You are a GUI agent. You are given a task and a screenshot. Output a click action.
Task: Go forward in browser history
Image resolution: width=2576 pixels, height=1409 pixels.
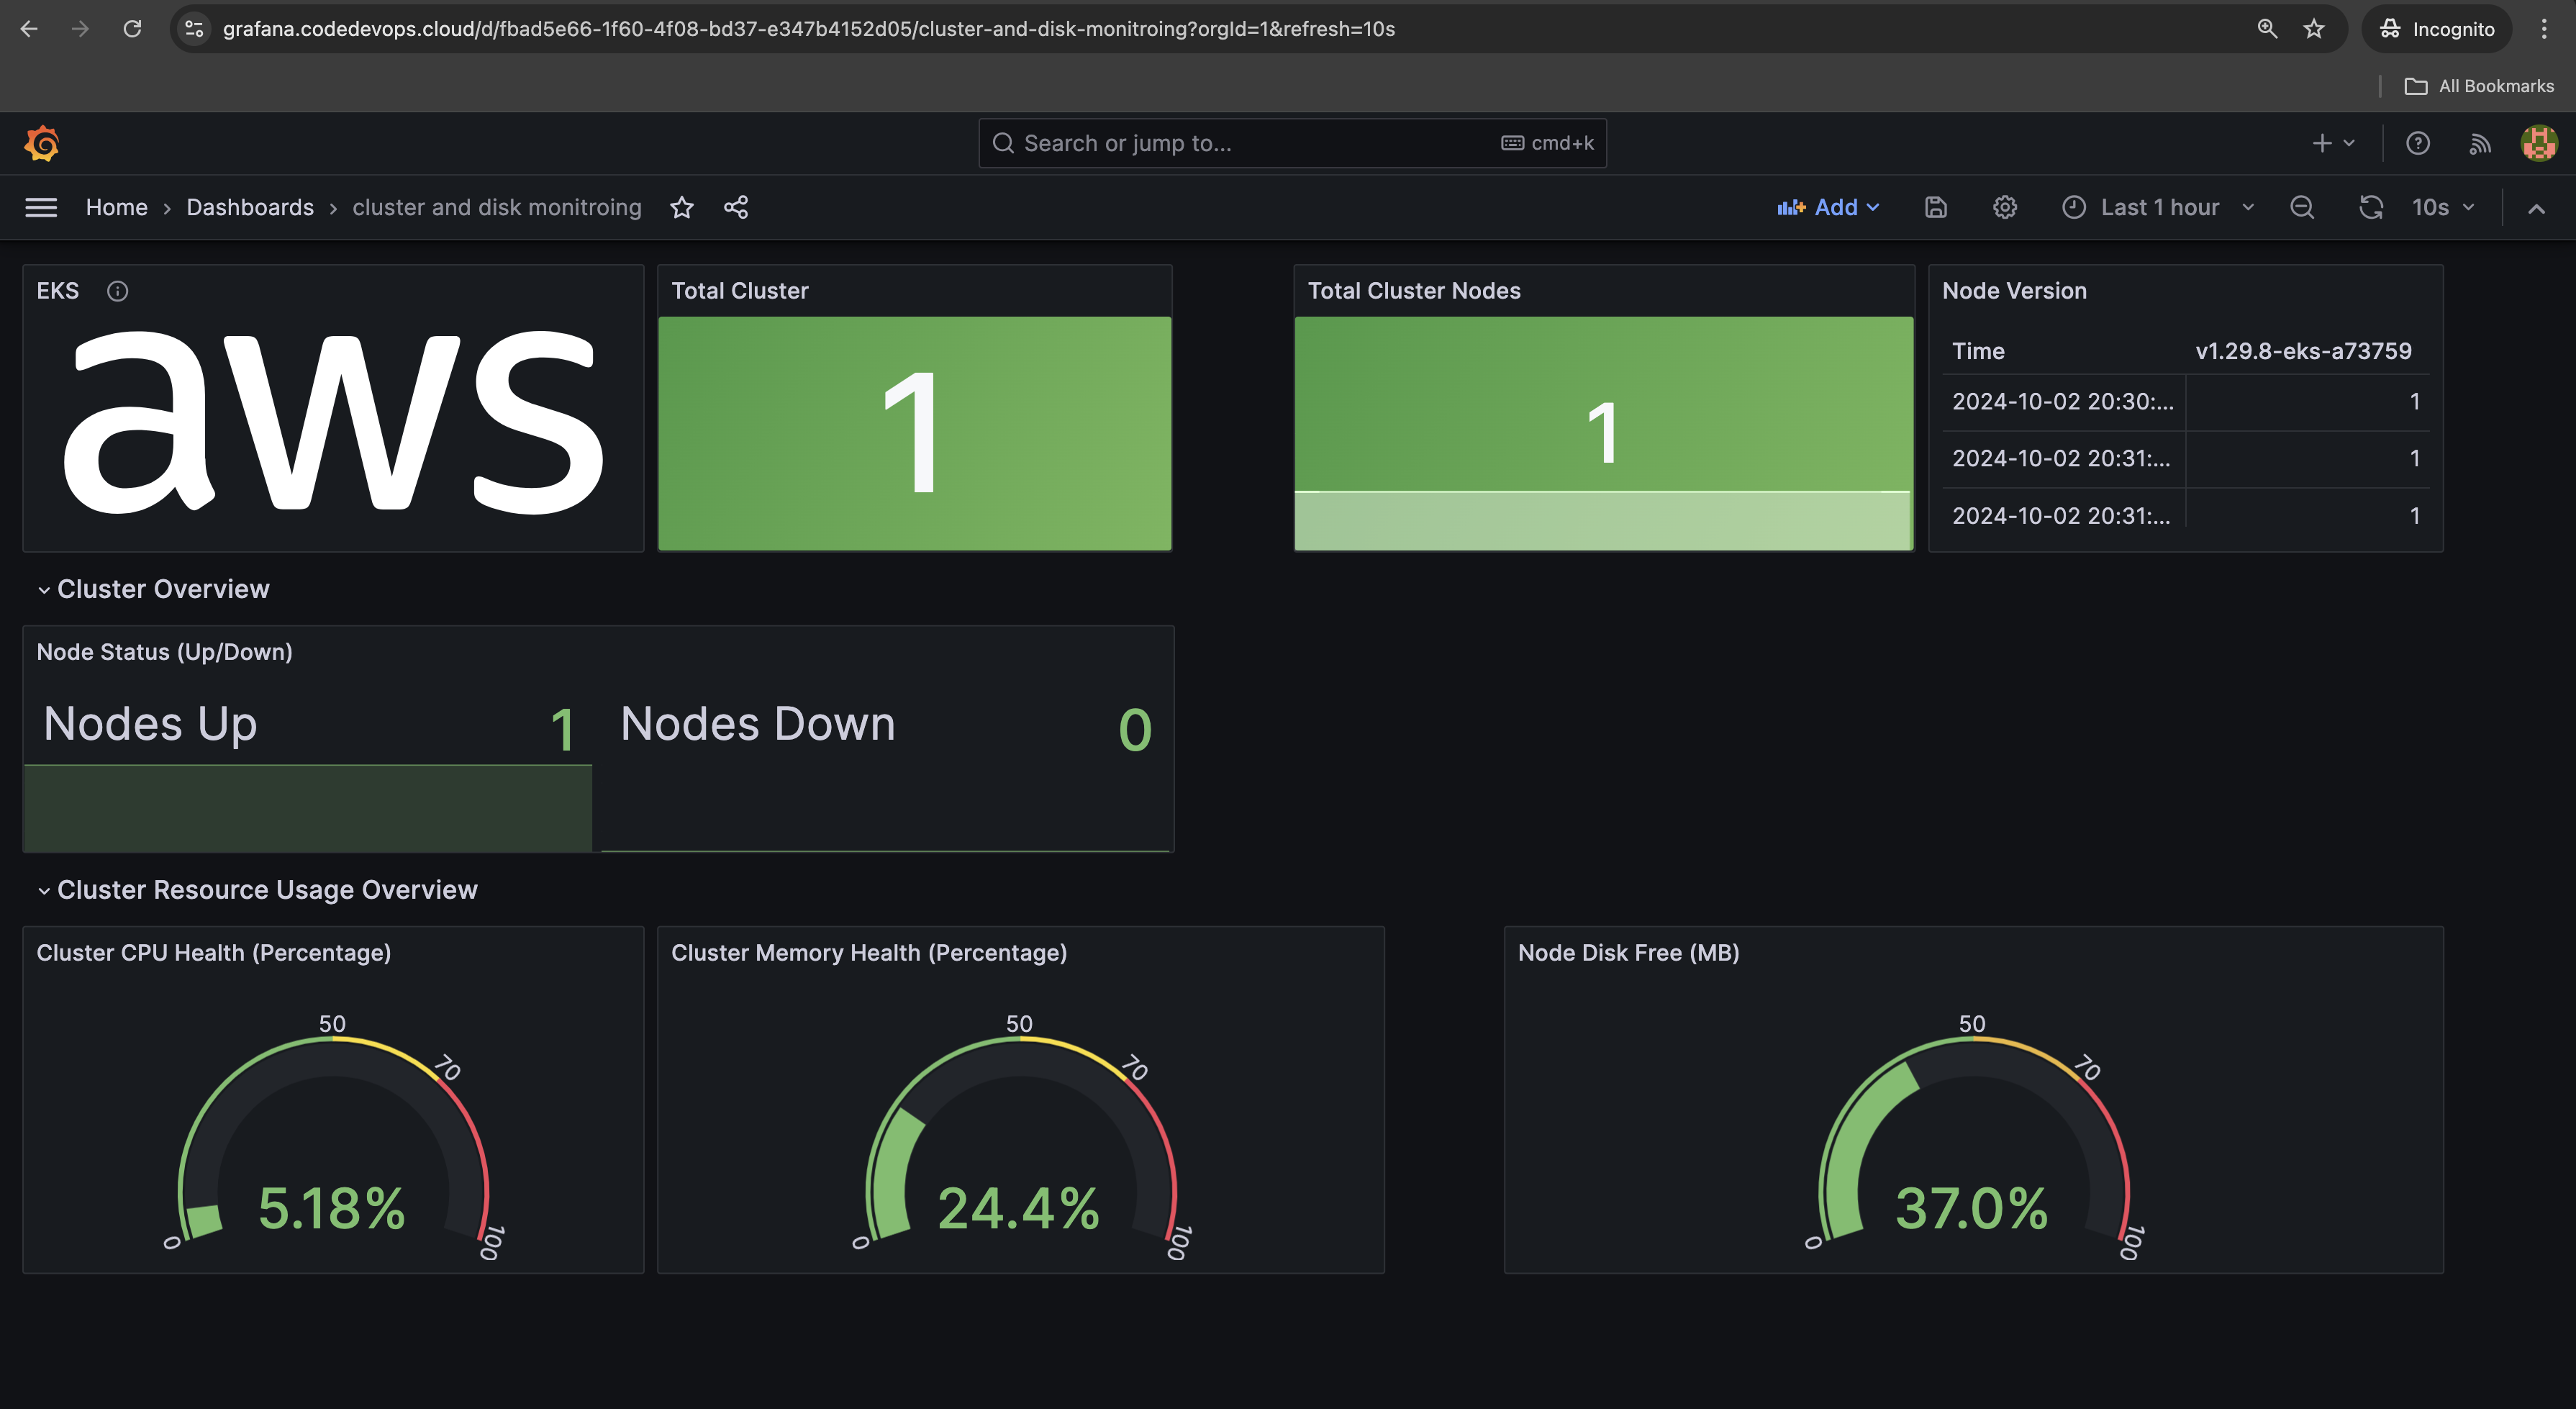coord(80,29)
